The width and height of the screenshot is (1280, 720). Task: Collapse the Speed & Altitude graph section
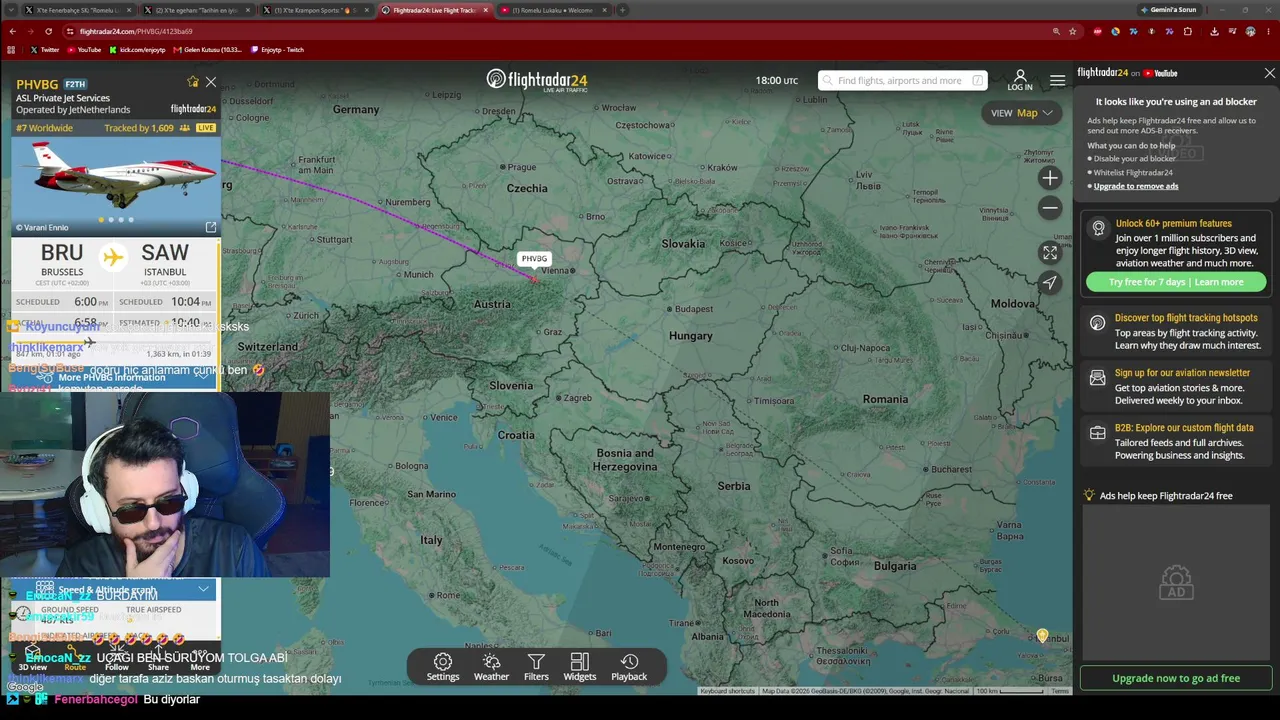pos(115,590)
